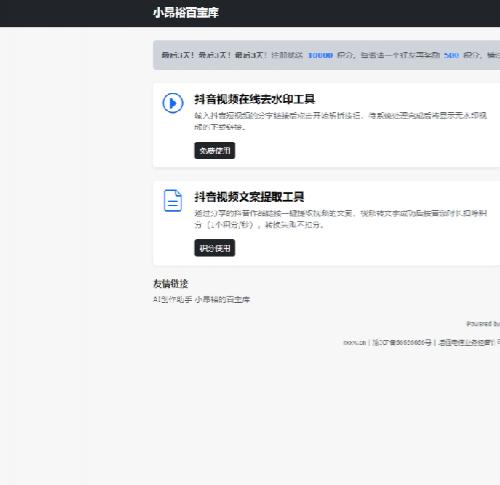Click the copy extraction tool description paragraph

tap(341, 219)
